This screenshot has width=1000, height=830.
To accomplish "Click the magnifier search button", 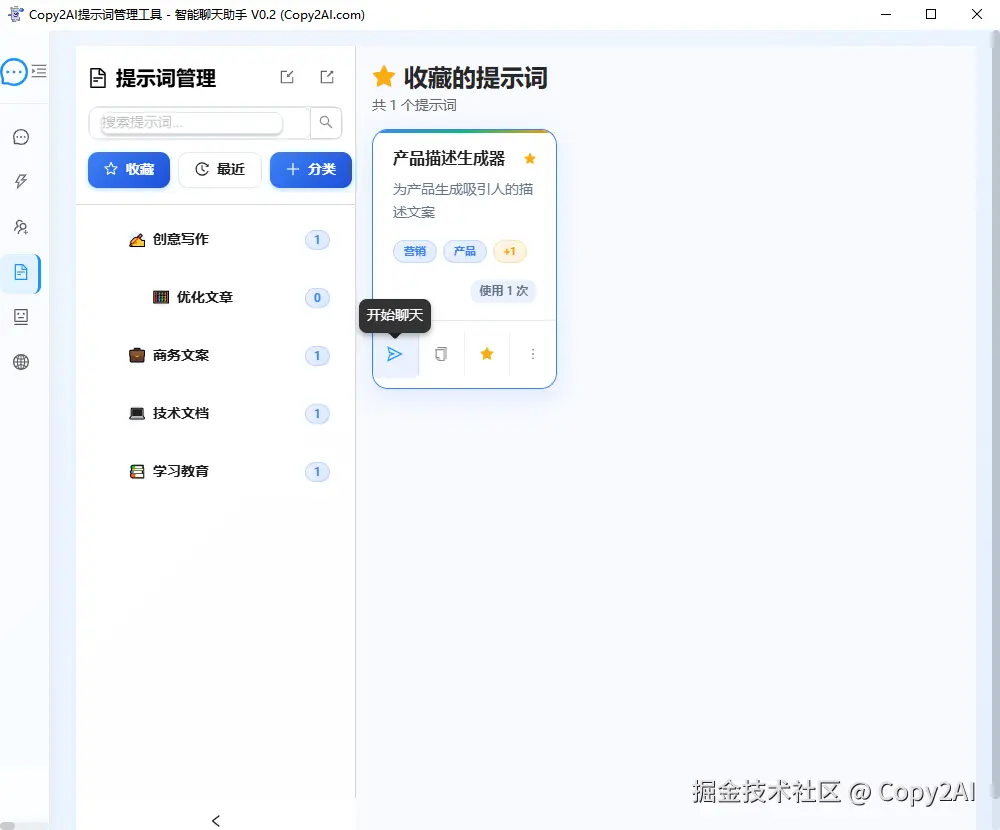I will [326, 122].
